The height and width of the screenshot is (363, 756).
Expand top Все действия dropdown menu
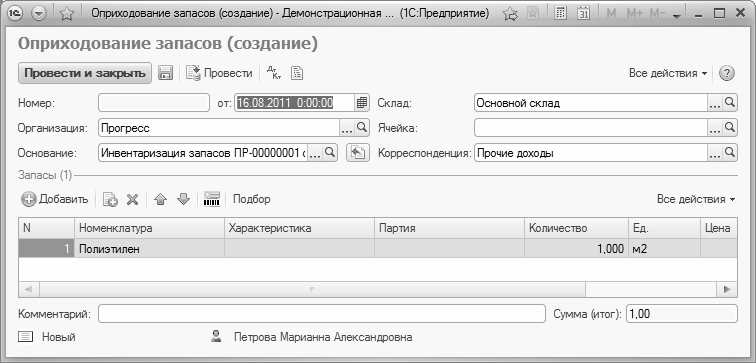[x=668, y=73]
